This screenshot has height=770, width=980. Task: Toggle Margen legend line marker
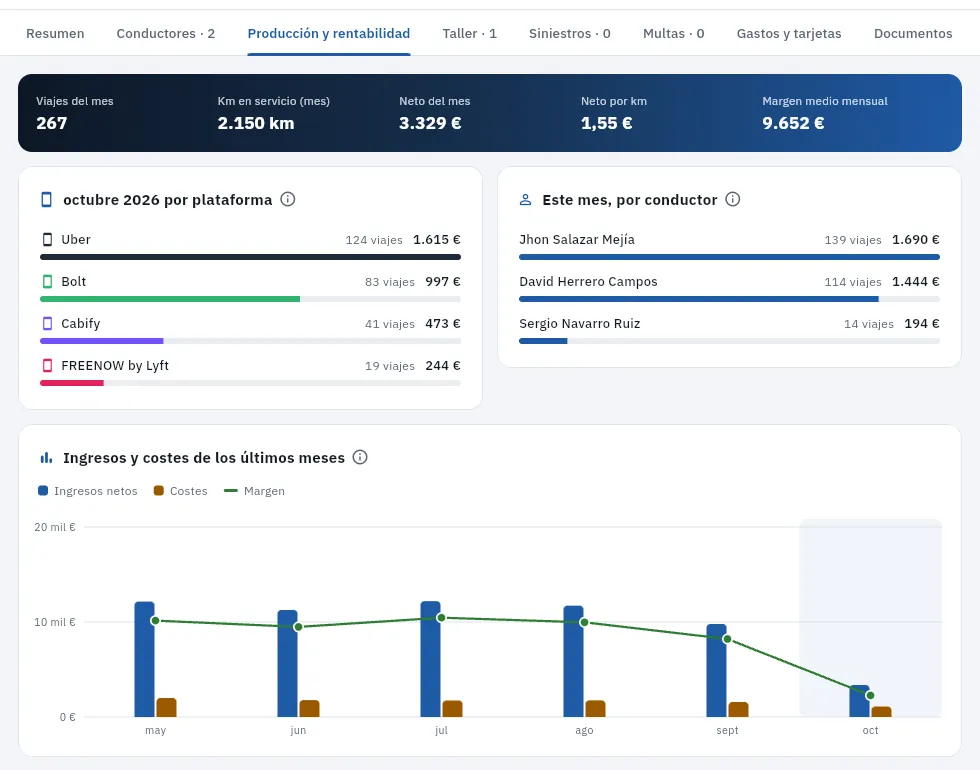pos(231,491)
